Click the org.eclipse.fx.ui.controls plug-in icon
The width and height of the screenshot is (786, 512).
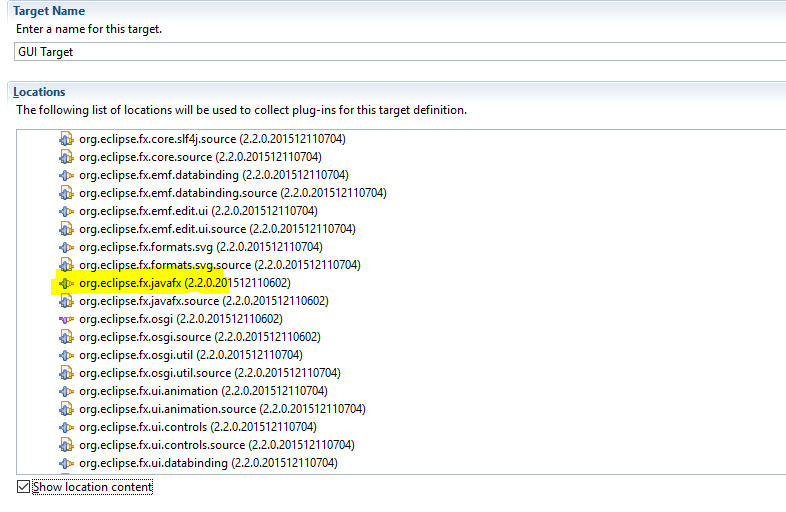(x=66, y=427)
